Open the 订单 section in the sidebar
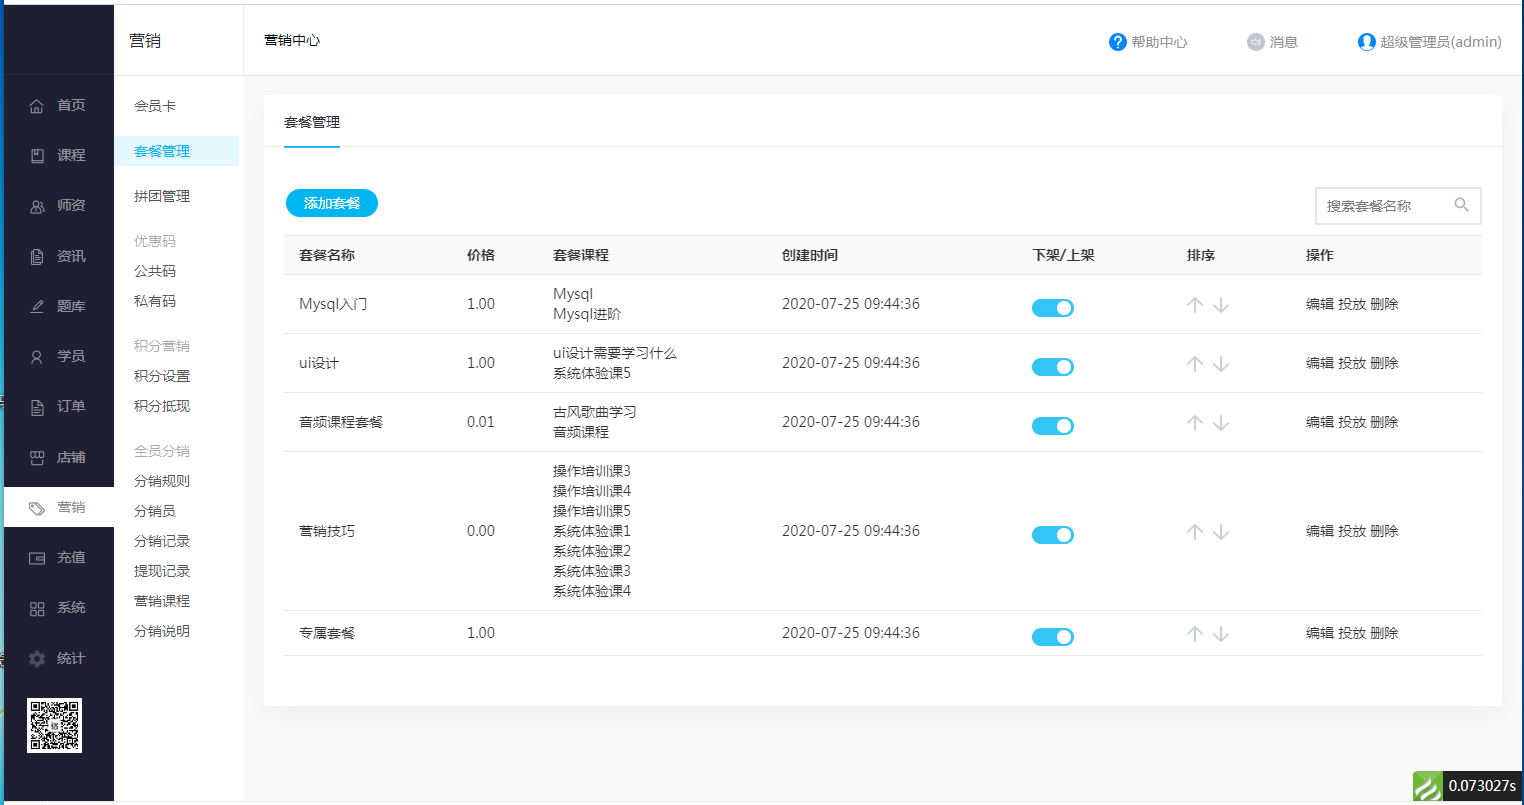 coord(70,407)
